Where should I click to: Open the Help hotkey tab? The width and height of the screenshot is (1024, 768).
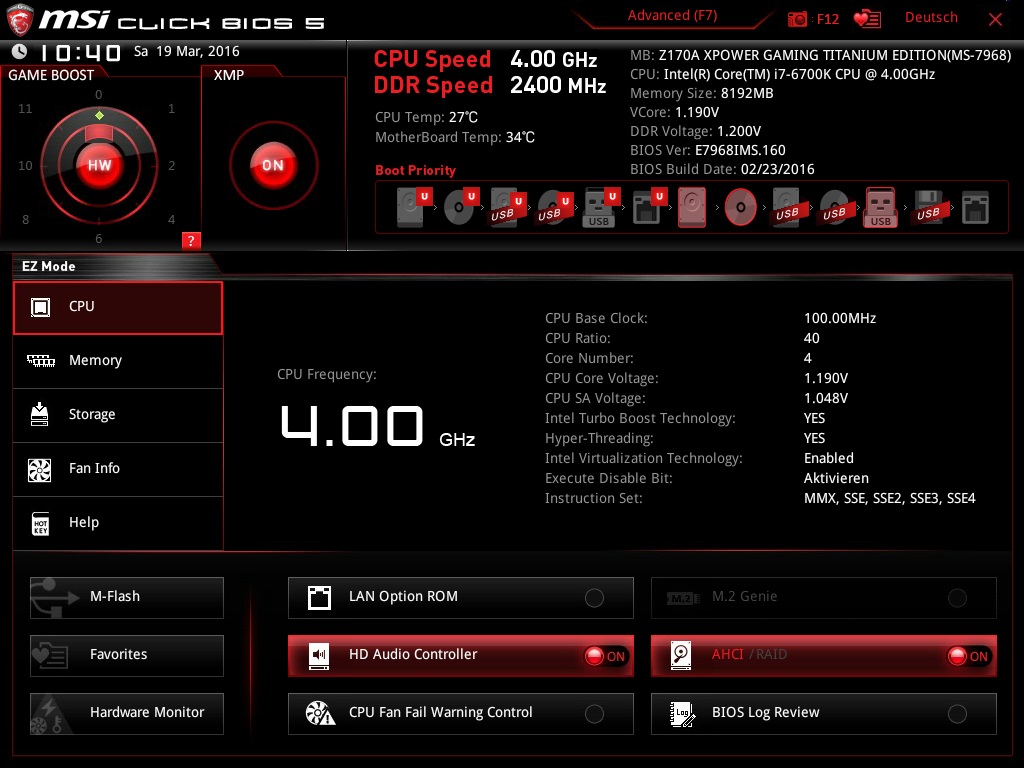point(118,523)
